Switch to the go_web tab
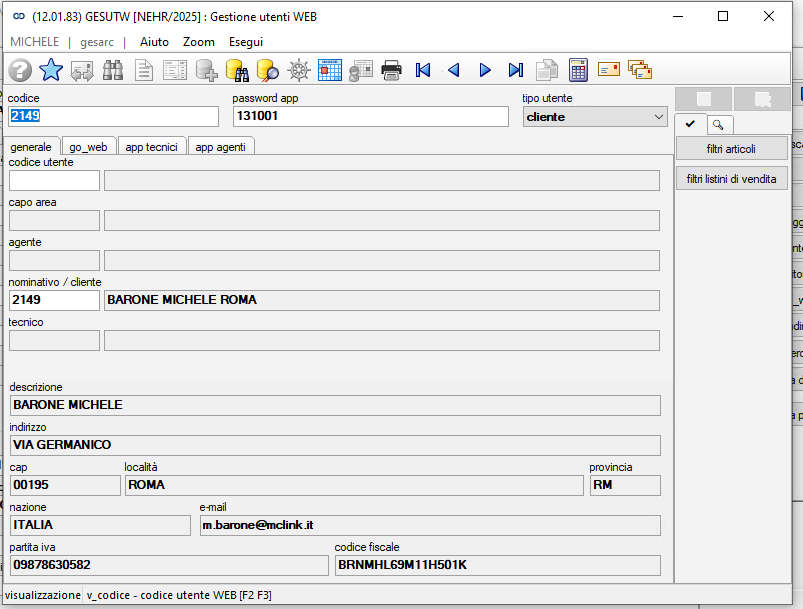The width and height of the screenshot is (803, 609). pos(88,147)
